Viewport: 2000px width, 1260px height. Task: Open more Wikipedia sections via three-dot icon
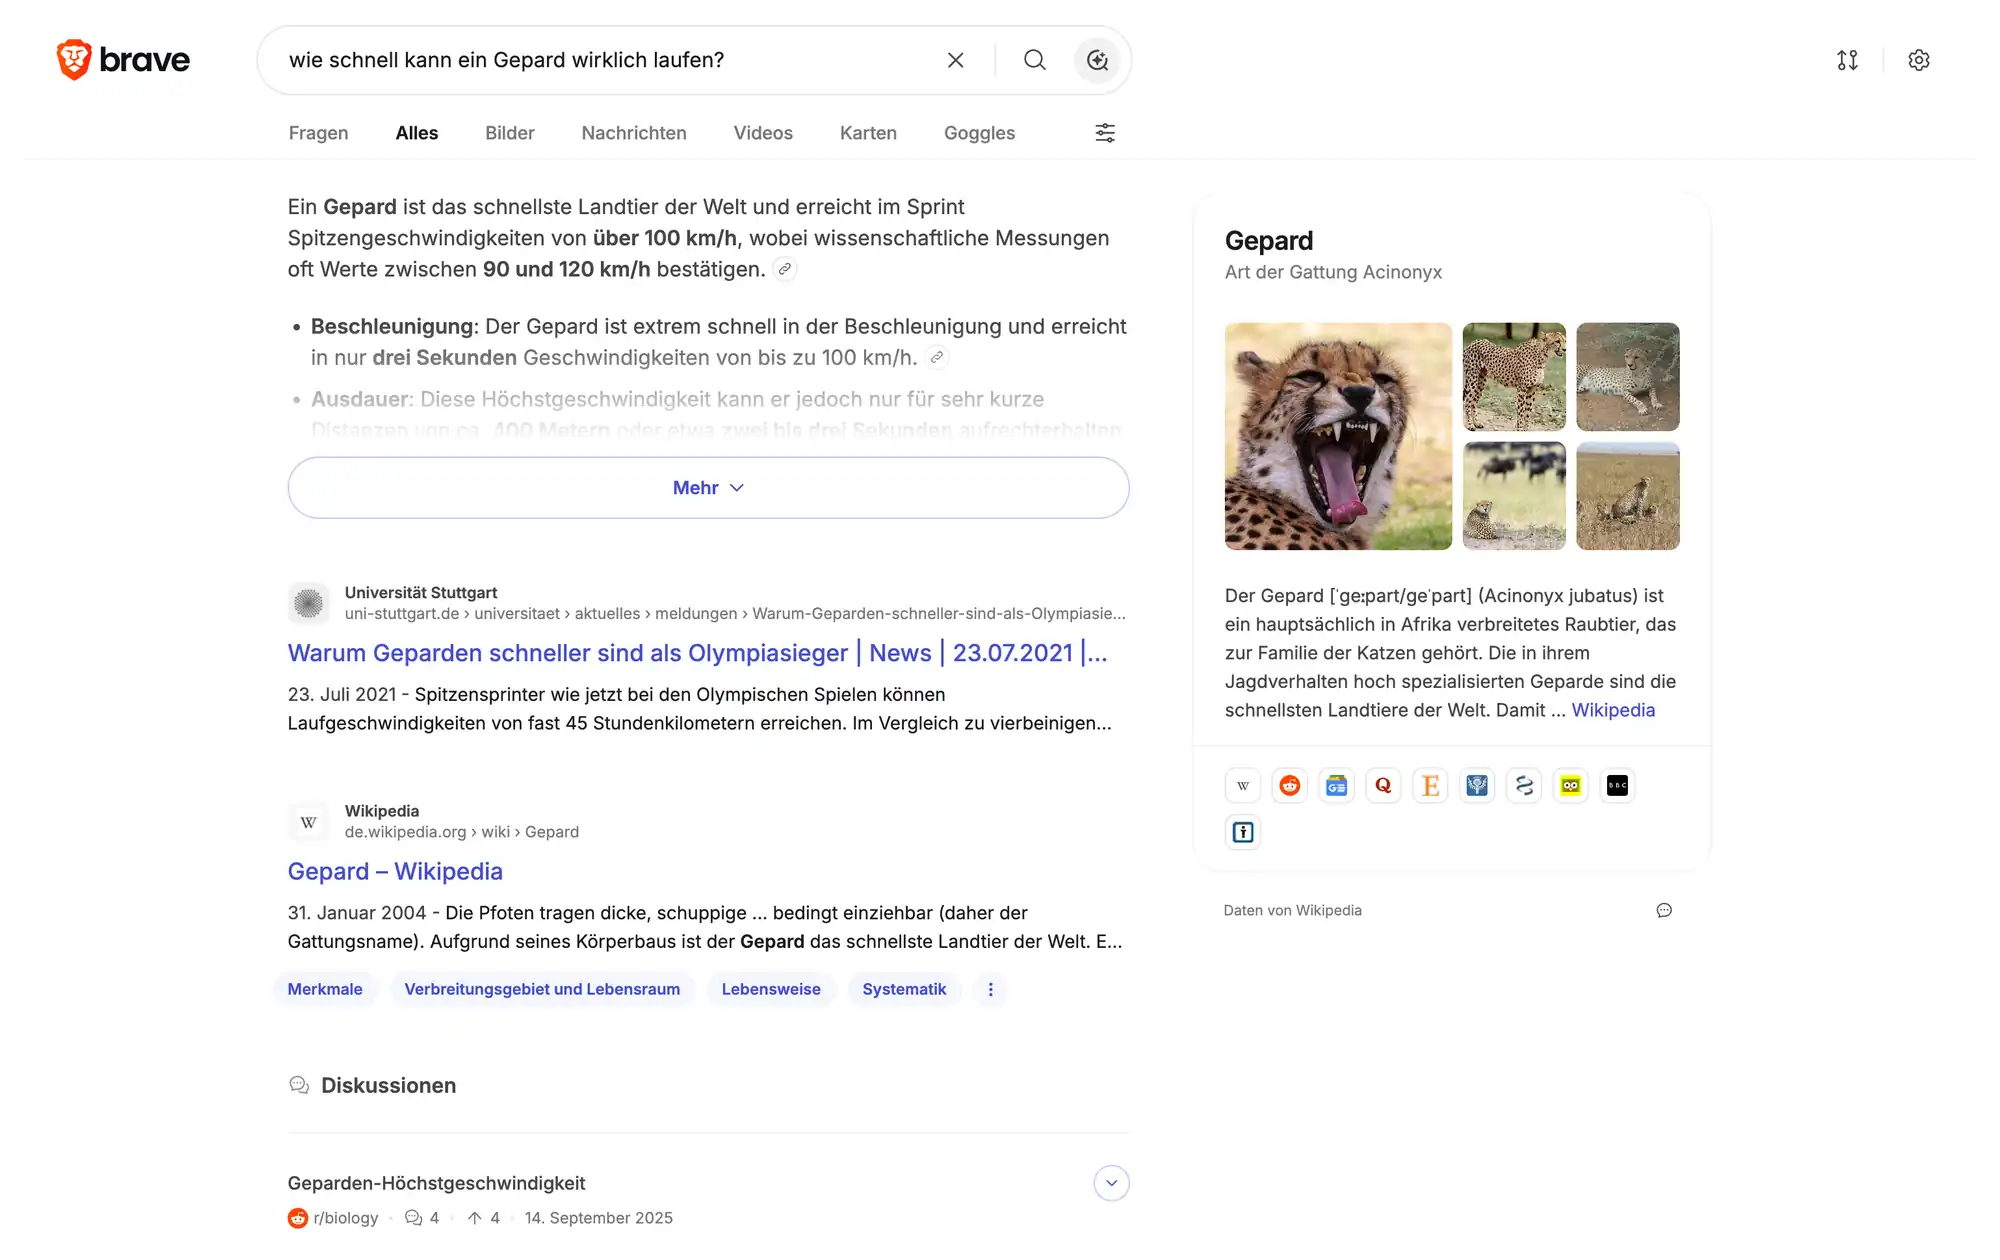point(991,989)
